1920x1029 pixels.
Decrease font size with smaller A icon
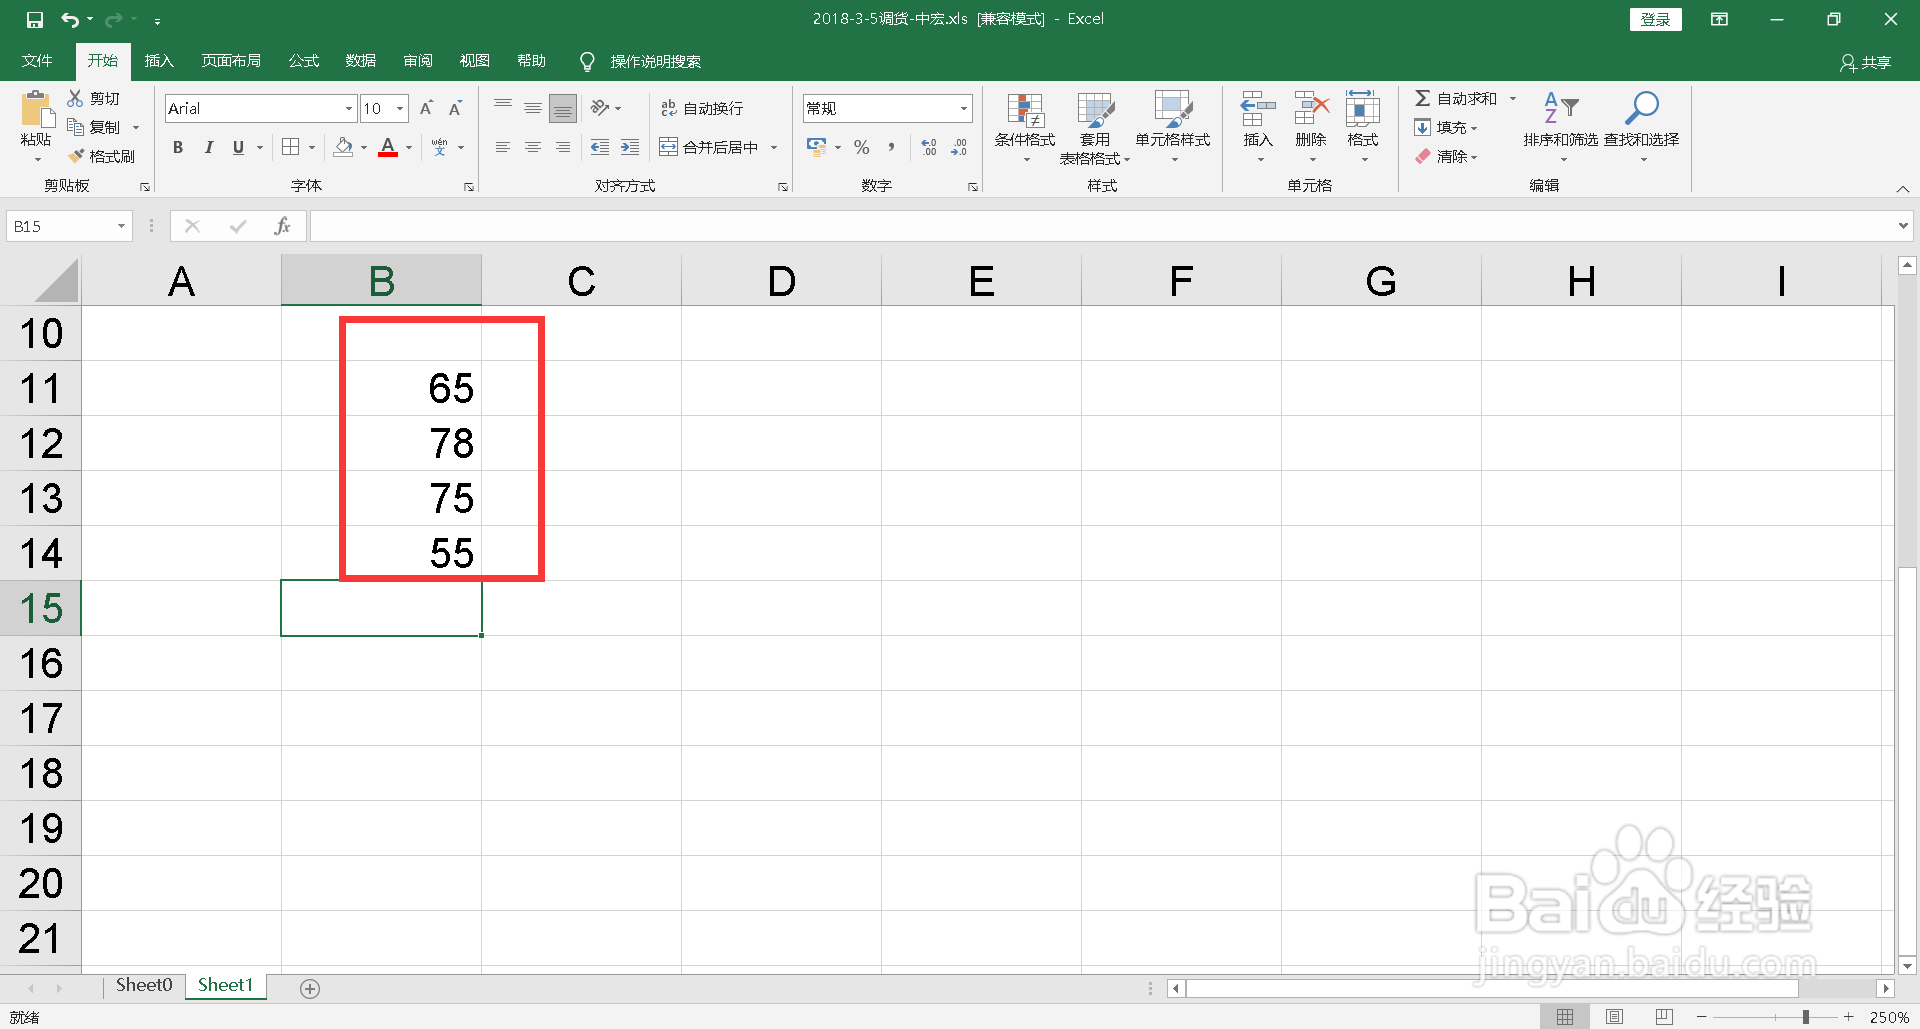(455, 108)
